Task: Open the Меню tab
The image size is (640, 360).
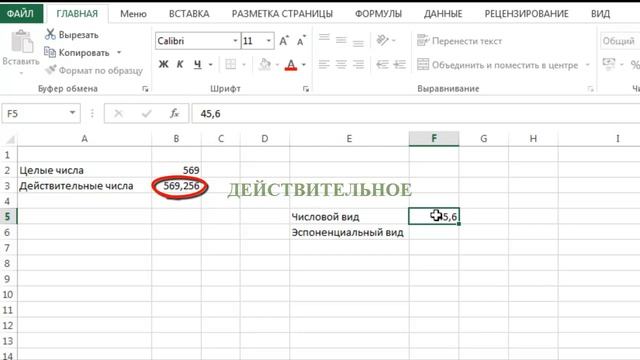Action: click(x=133, y=14)
